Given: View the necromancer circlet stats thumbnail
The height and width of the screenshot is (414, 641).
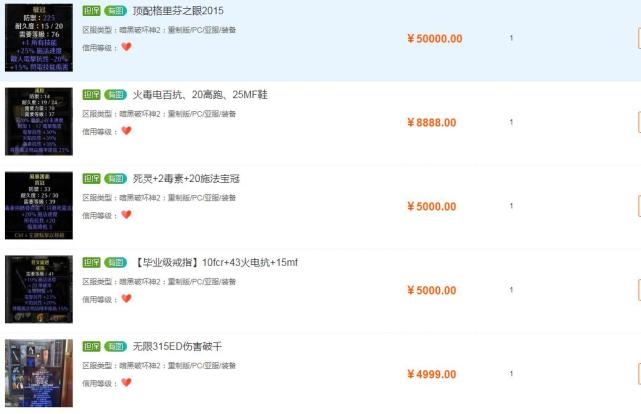Looking at the screenshot, I should click(x=39, y=205).
